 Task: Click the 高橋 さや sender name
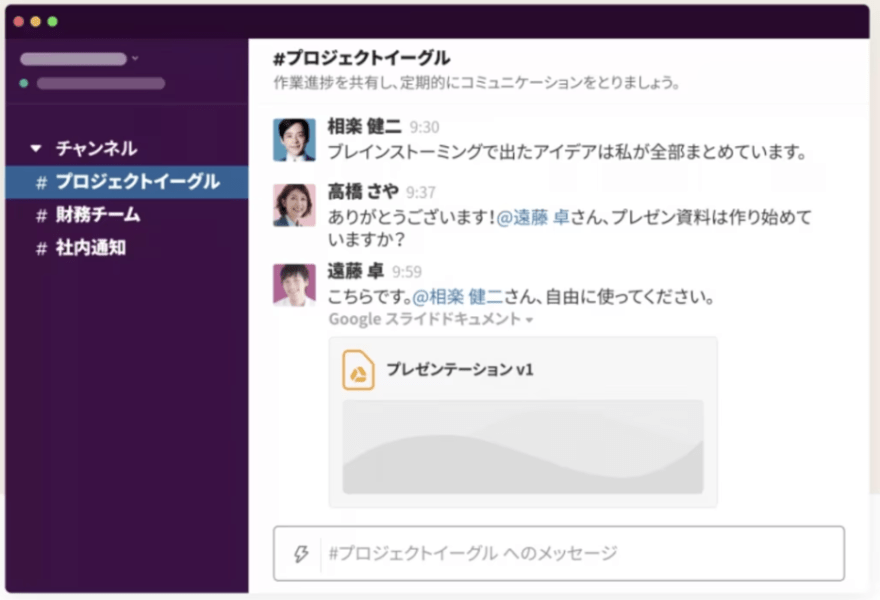tap(363, 193)
